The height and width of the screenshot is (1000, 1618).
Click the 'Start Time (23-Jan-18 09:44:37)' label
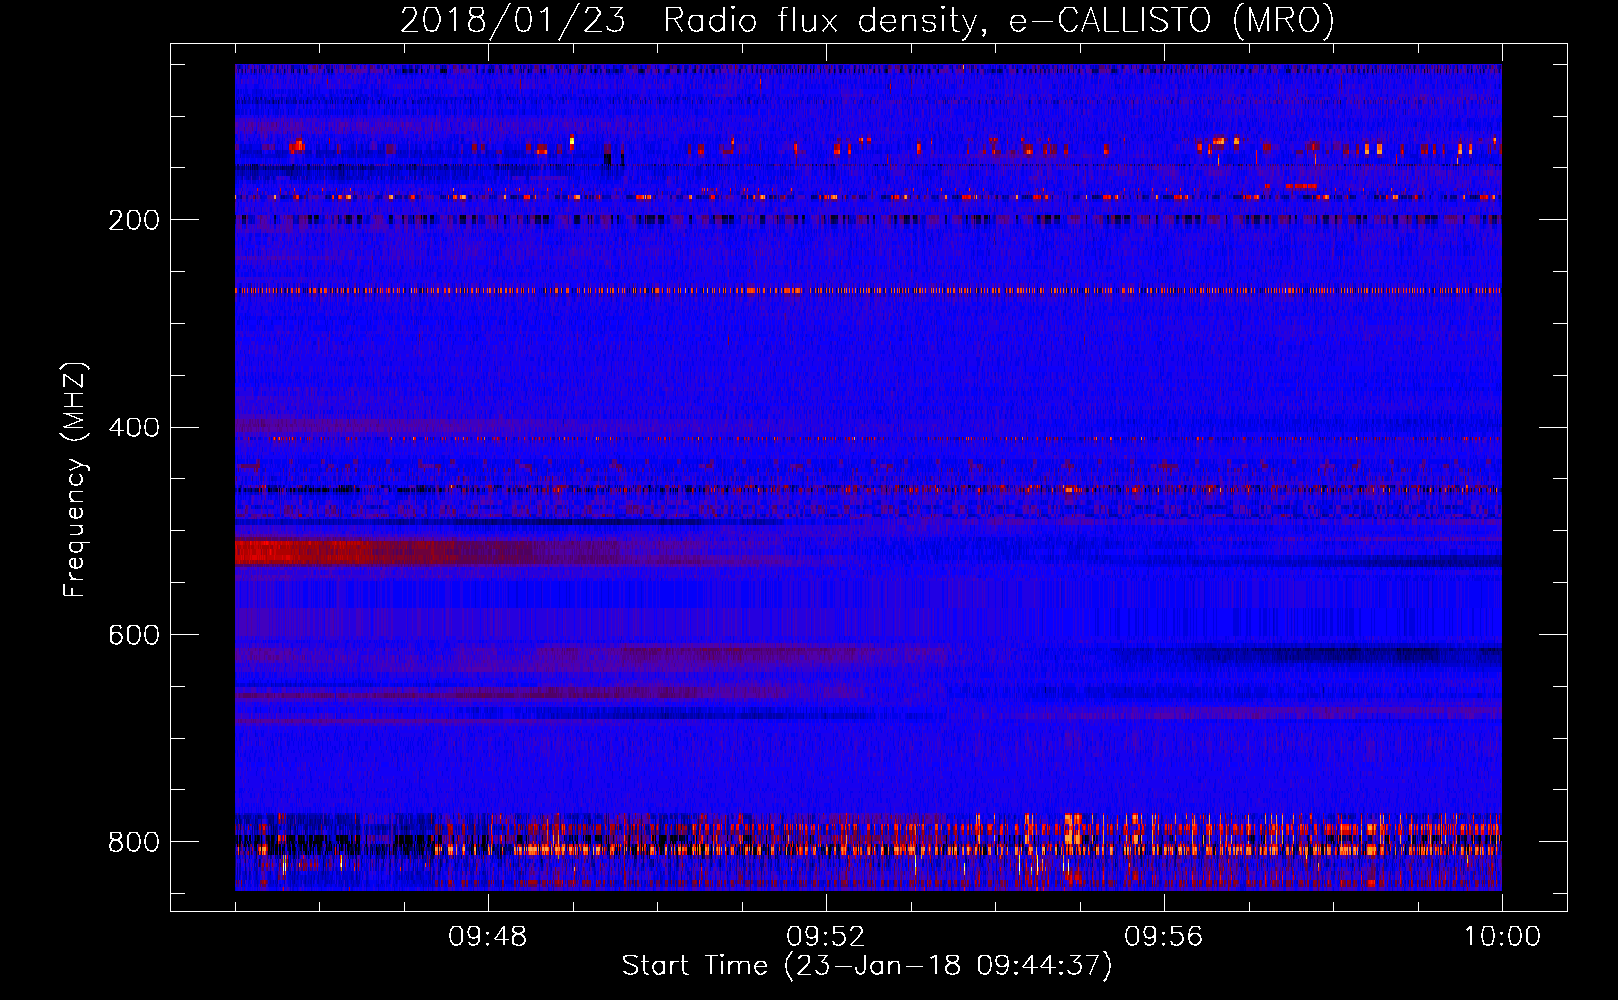(867, 966)
